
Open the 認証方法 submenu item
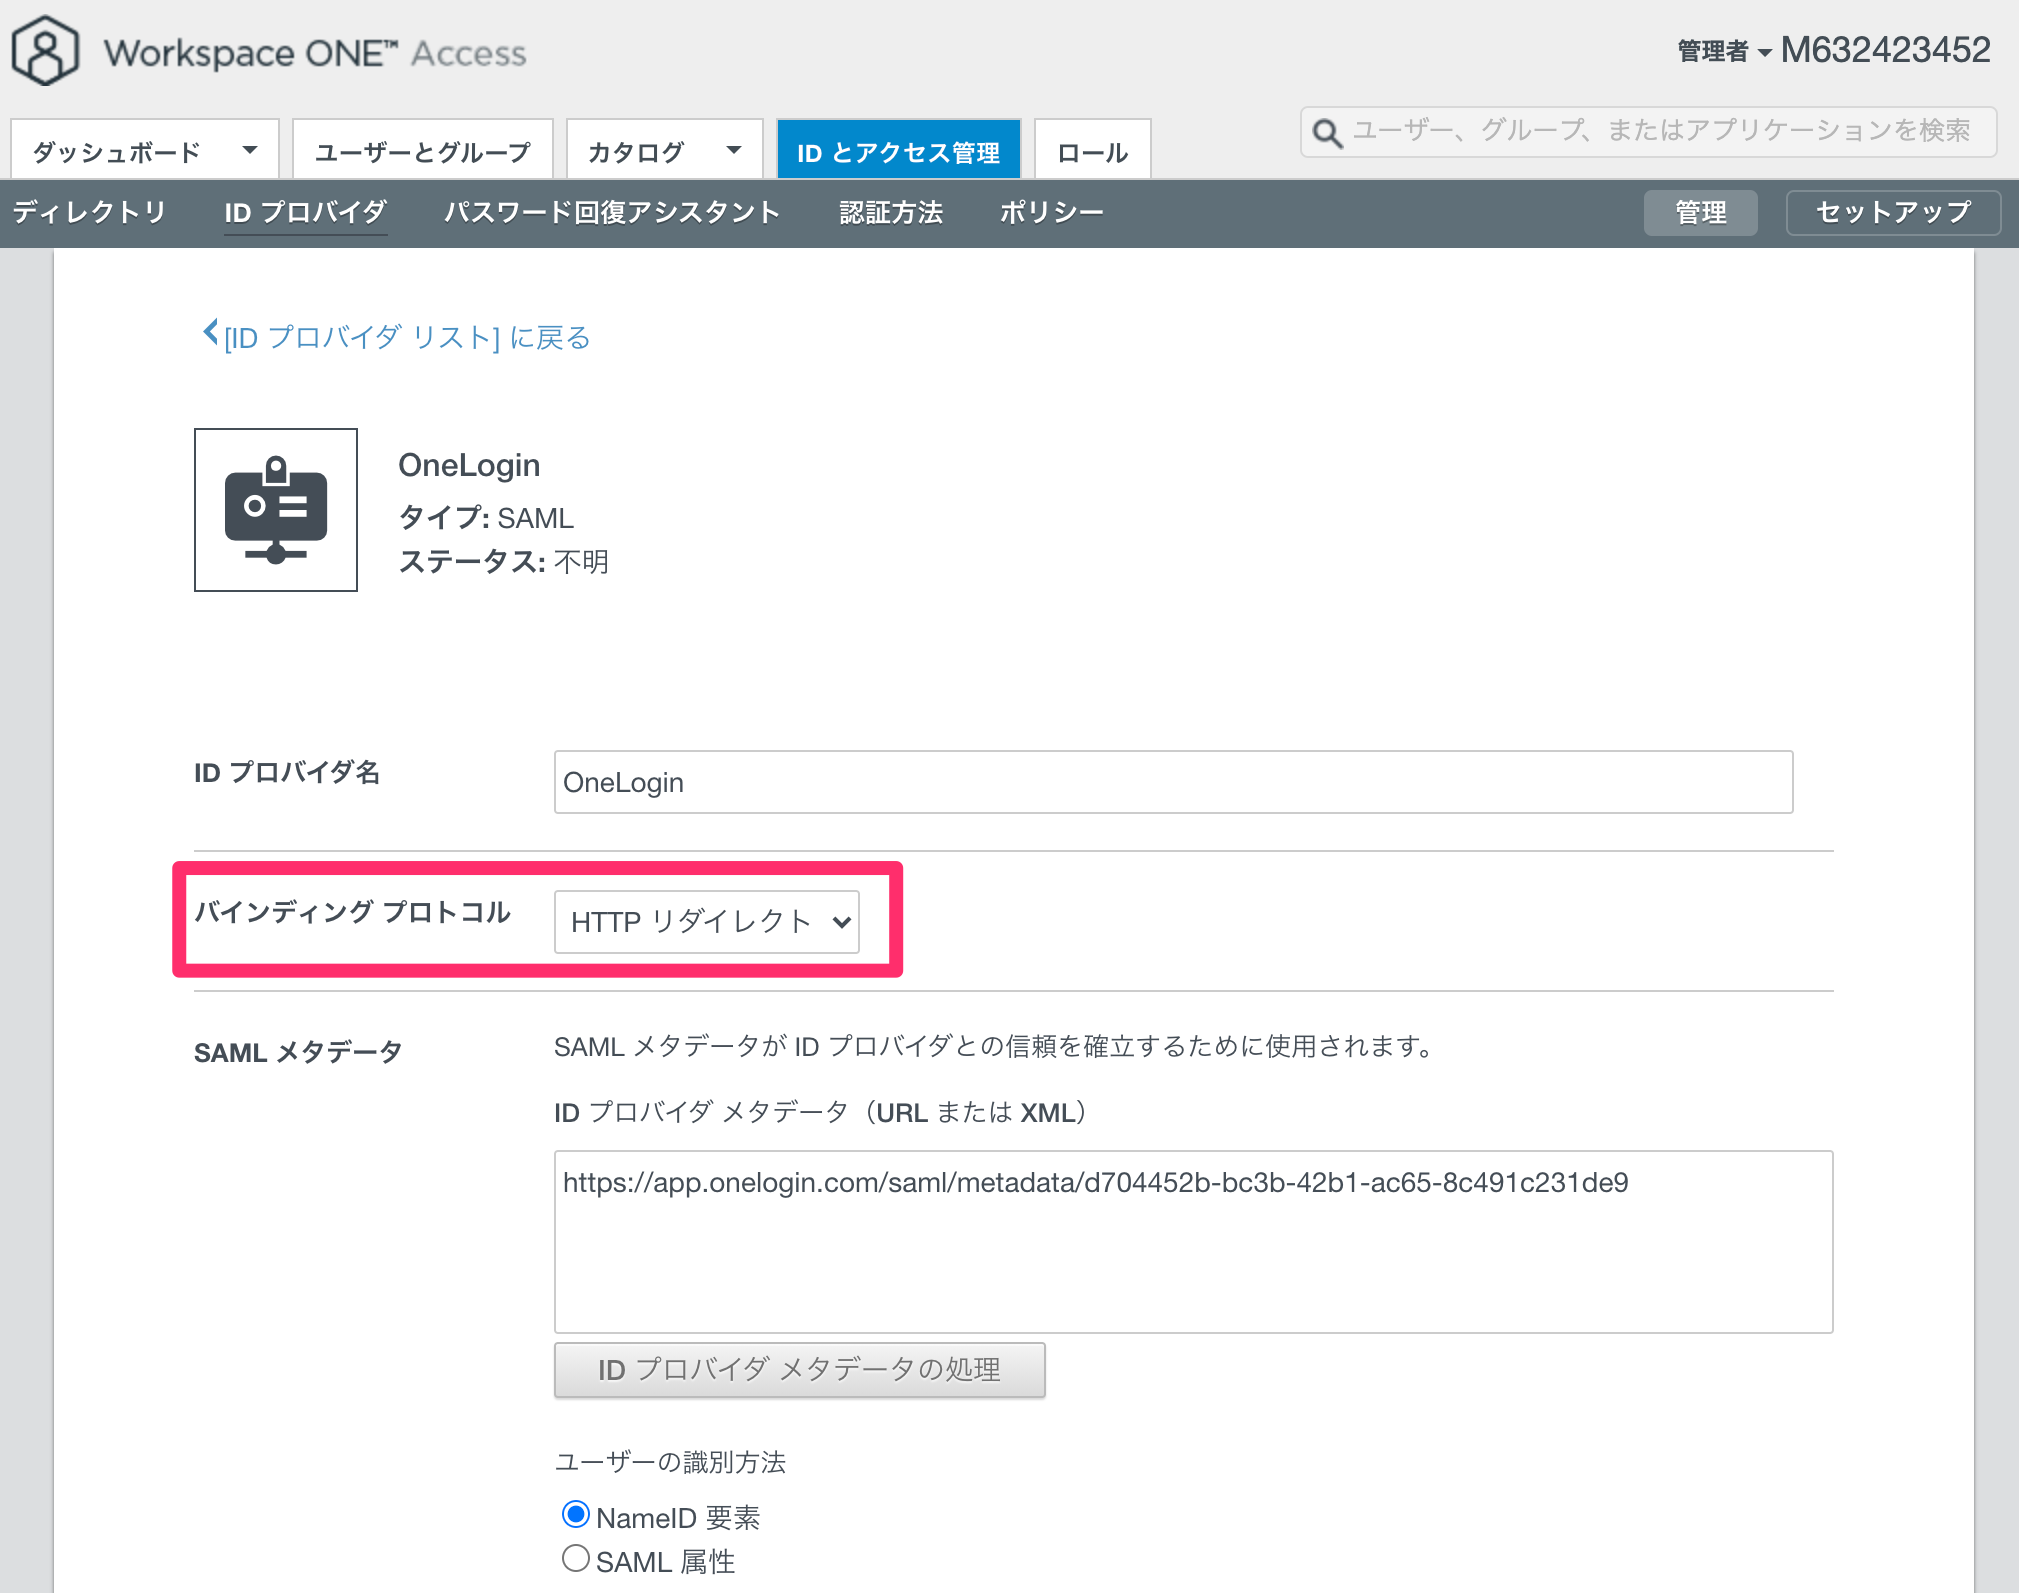click(x=891, y=212)
